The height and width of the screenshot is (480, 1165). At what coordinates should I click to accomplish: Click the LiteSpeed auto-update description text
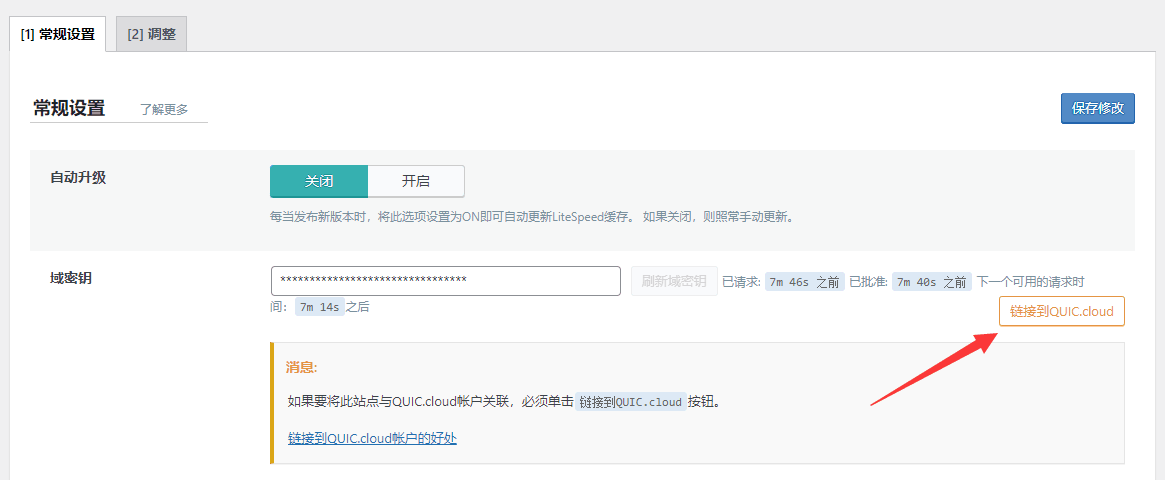click(531, 216)
